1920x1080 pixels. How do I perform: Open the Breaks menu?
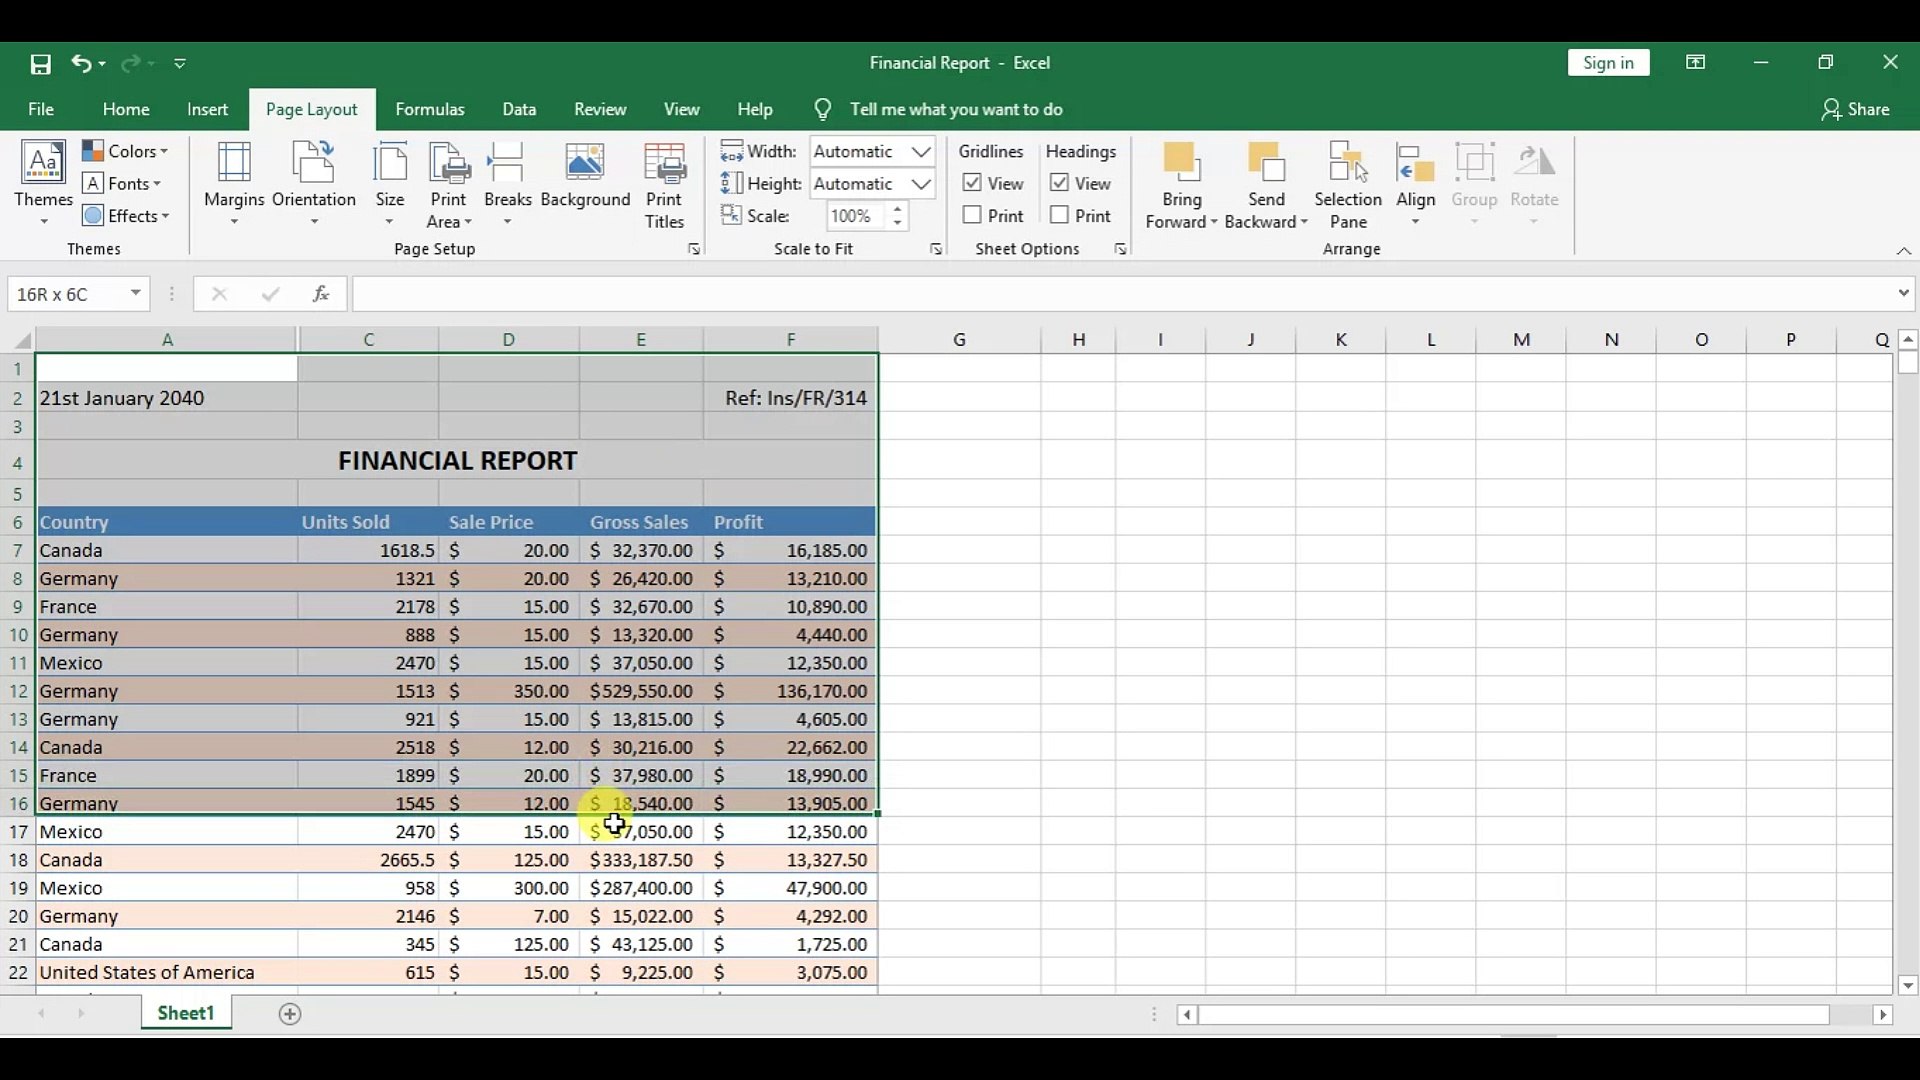click(507, 185)
